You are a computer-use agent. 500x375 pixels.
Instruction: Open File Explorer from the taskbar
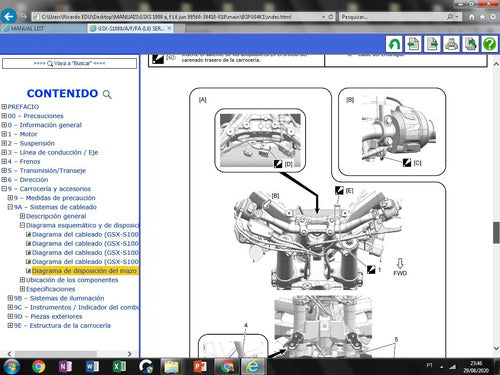pos(172,367)
